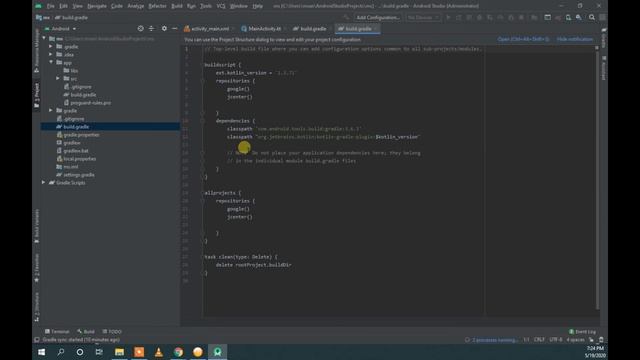
Task: Open the Refactor menu
Action: pyautogui.click(x=157, y=6)
